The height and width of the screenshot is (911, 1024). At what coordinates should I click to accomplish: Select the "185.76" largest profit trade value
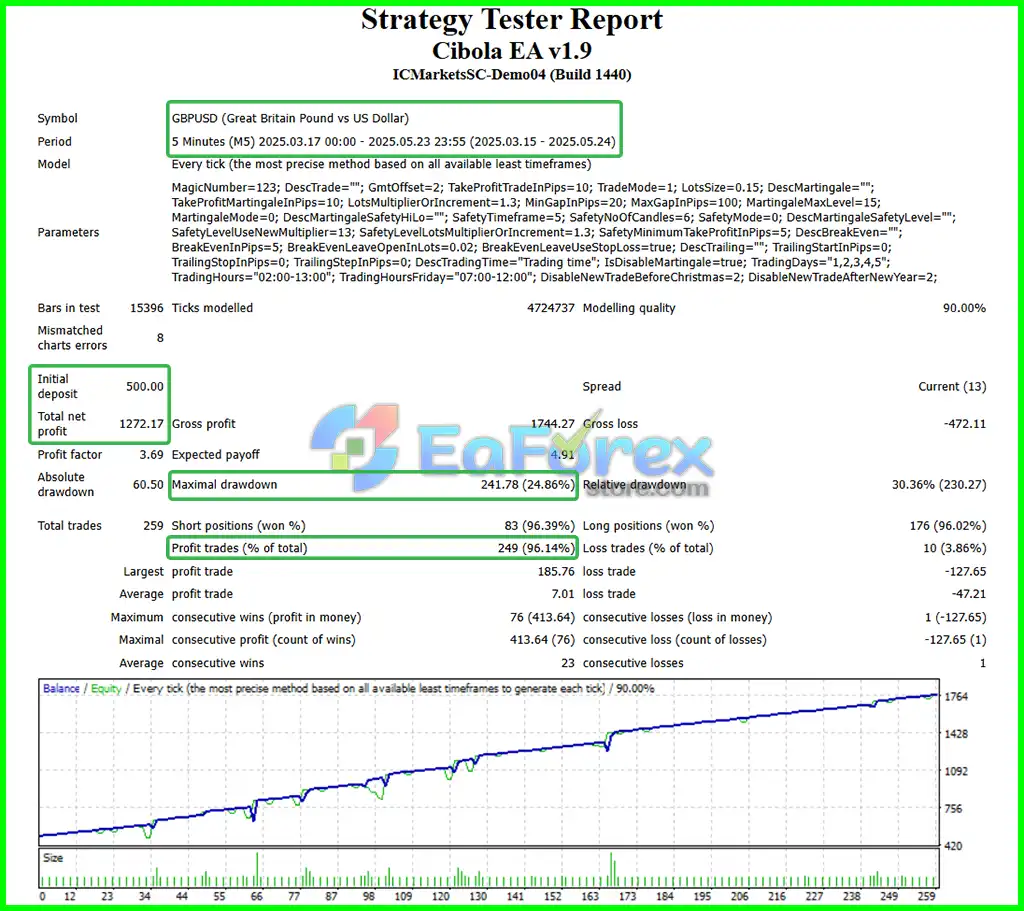tap(556, 571)
